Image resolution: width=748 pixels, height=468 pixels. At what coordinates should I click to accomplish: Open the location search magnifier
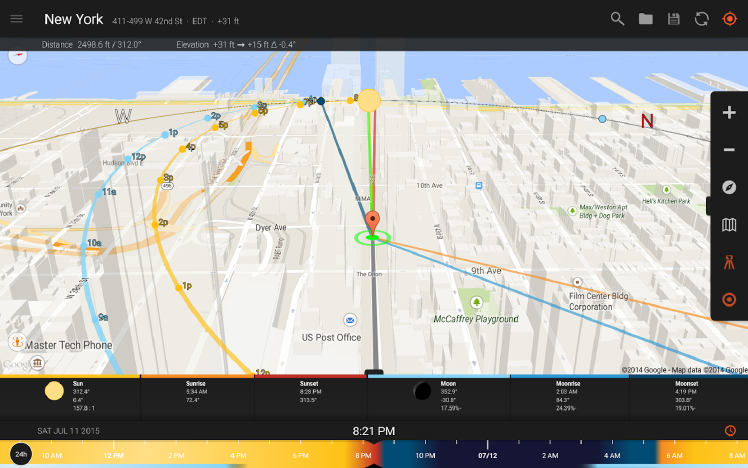coord(617,19)
